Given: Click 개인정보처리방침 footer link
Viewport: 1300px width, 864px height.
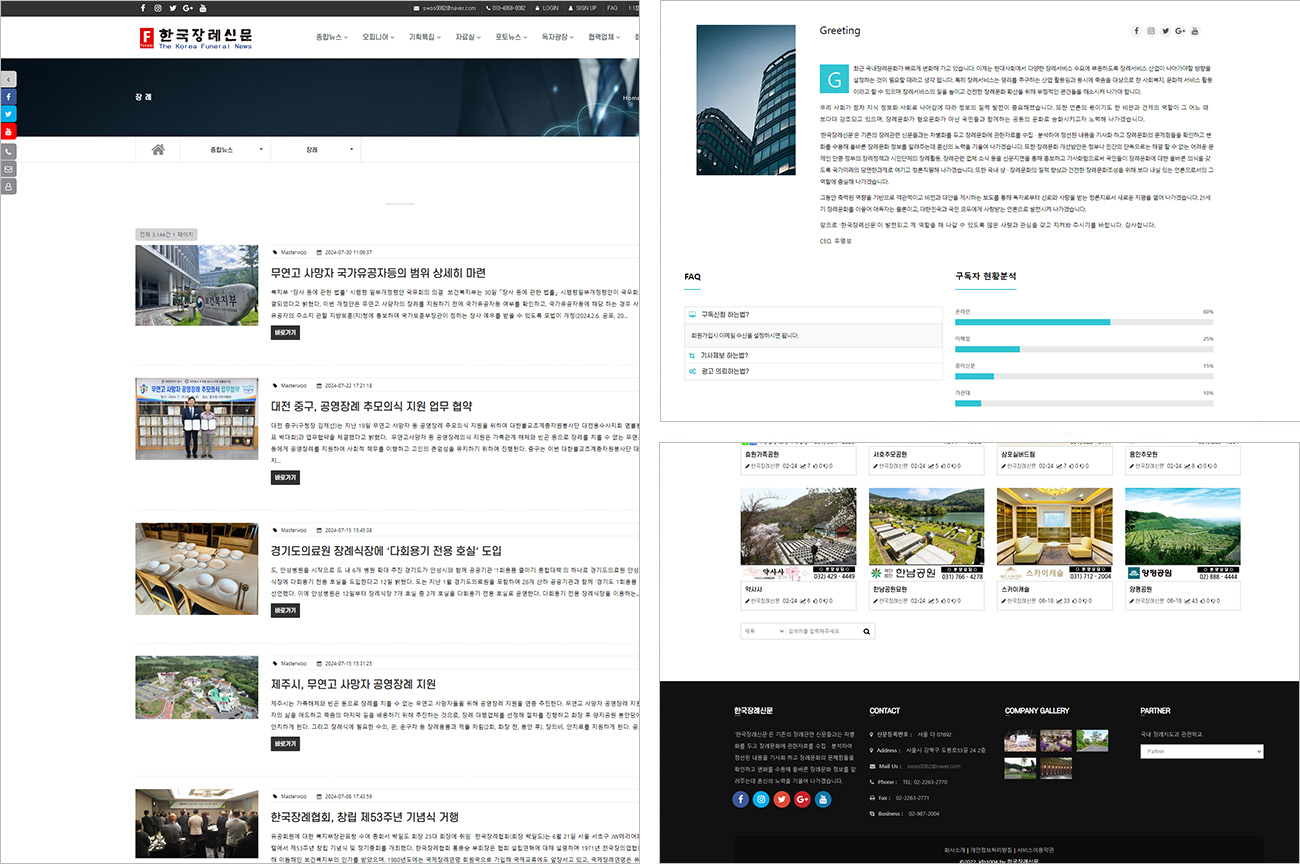Looking at the screenshot, I should 992,850.
